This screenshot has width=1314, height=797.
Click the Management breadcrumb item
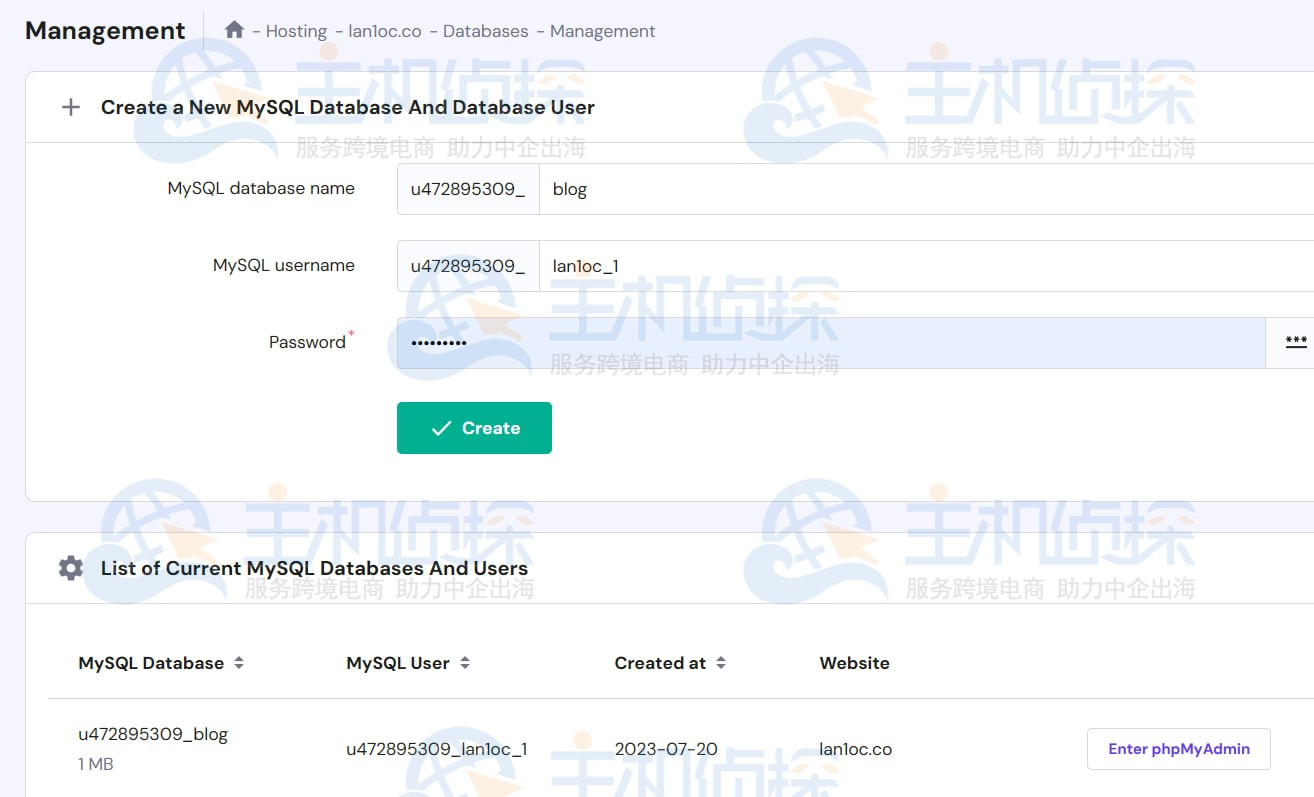603,31
